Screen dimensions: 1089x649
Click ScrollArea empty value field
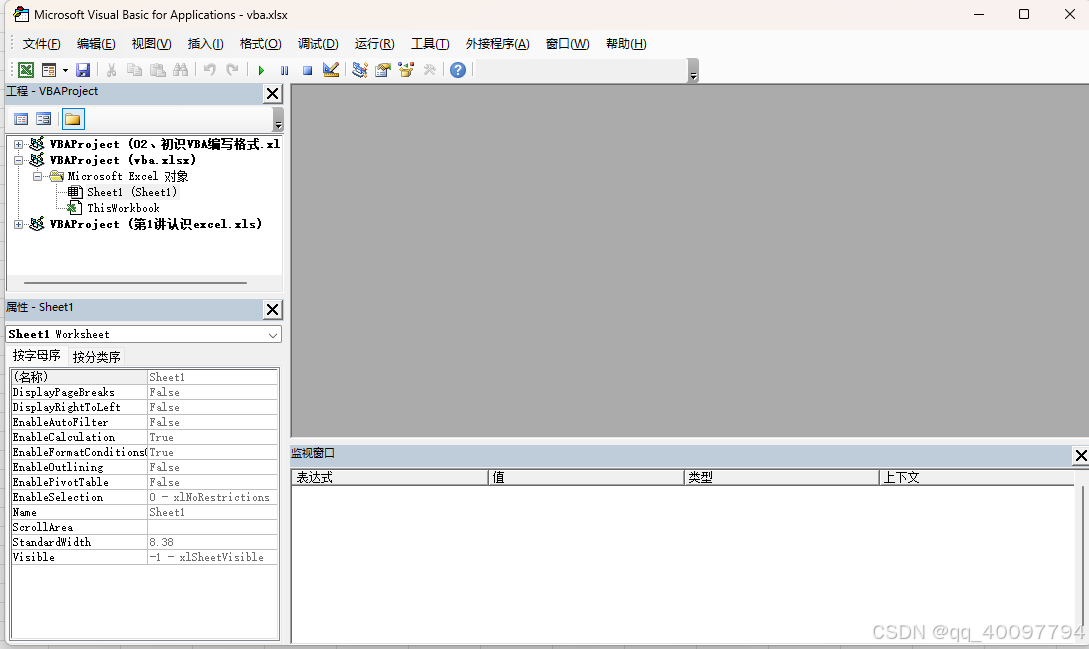click(x=213, y=527)
